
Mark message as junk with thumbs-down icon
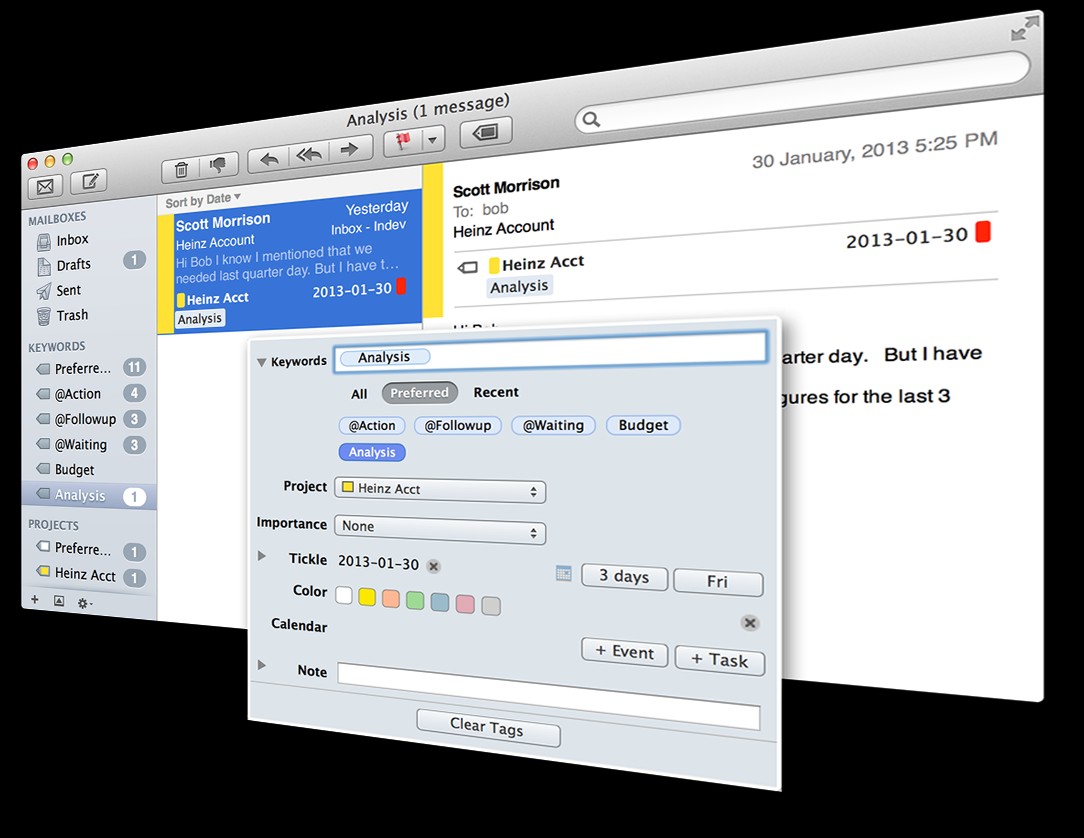point(219,165)
